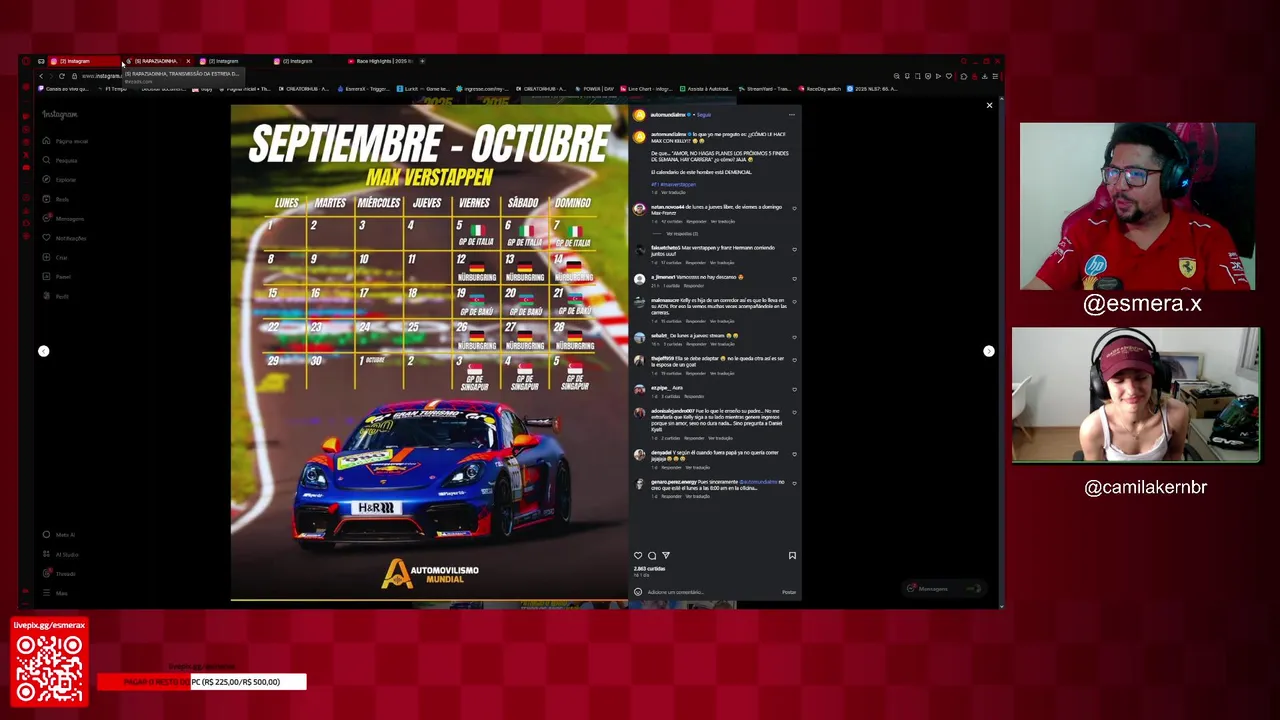Reload the page
This screenshot has width=1280, height=720.
[61, 76]
